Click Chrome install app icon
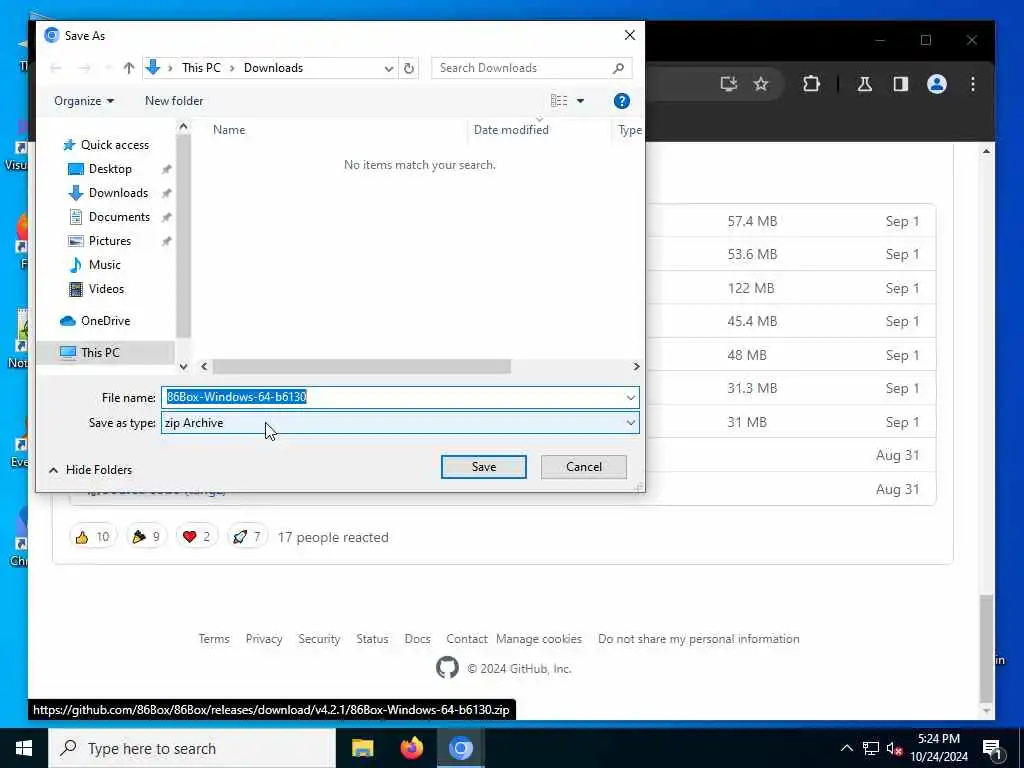This screenshot has height=768, width=1024. (x=729, y=84)
